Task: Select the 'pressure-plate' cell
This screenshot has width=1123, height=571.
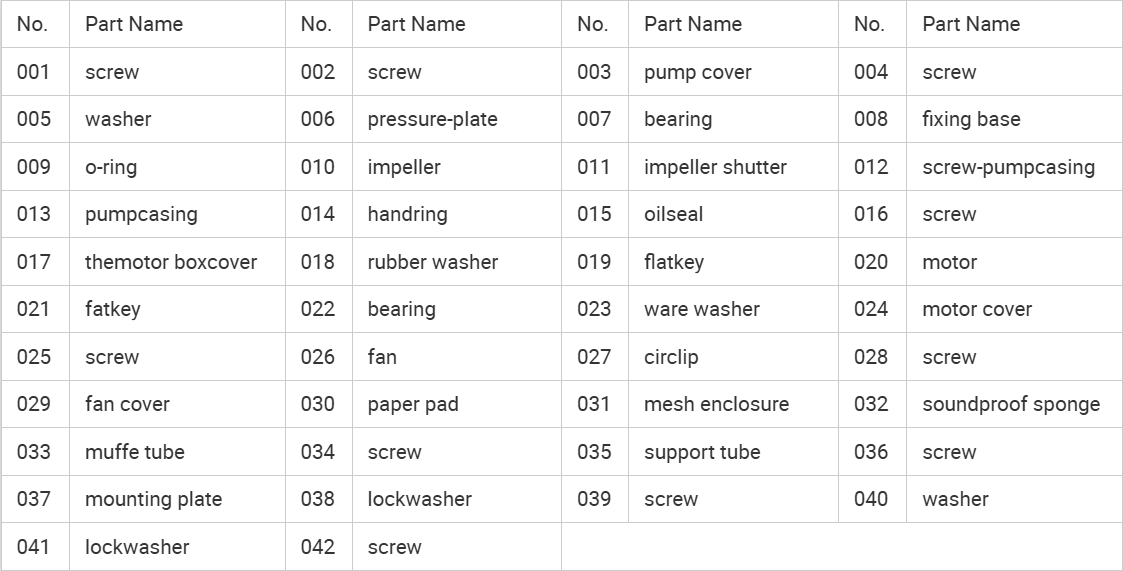Action: pyautogui.click(x=432, y=119)
